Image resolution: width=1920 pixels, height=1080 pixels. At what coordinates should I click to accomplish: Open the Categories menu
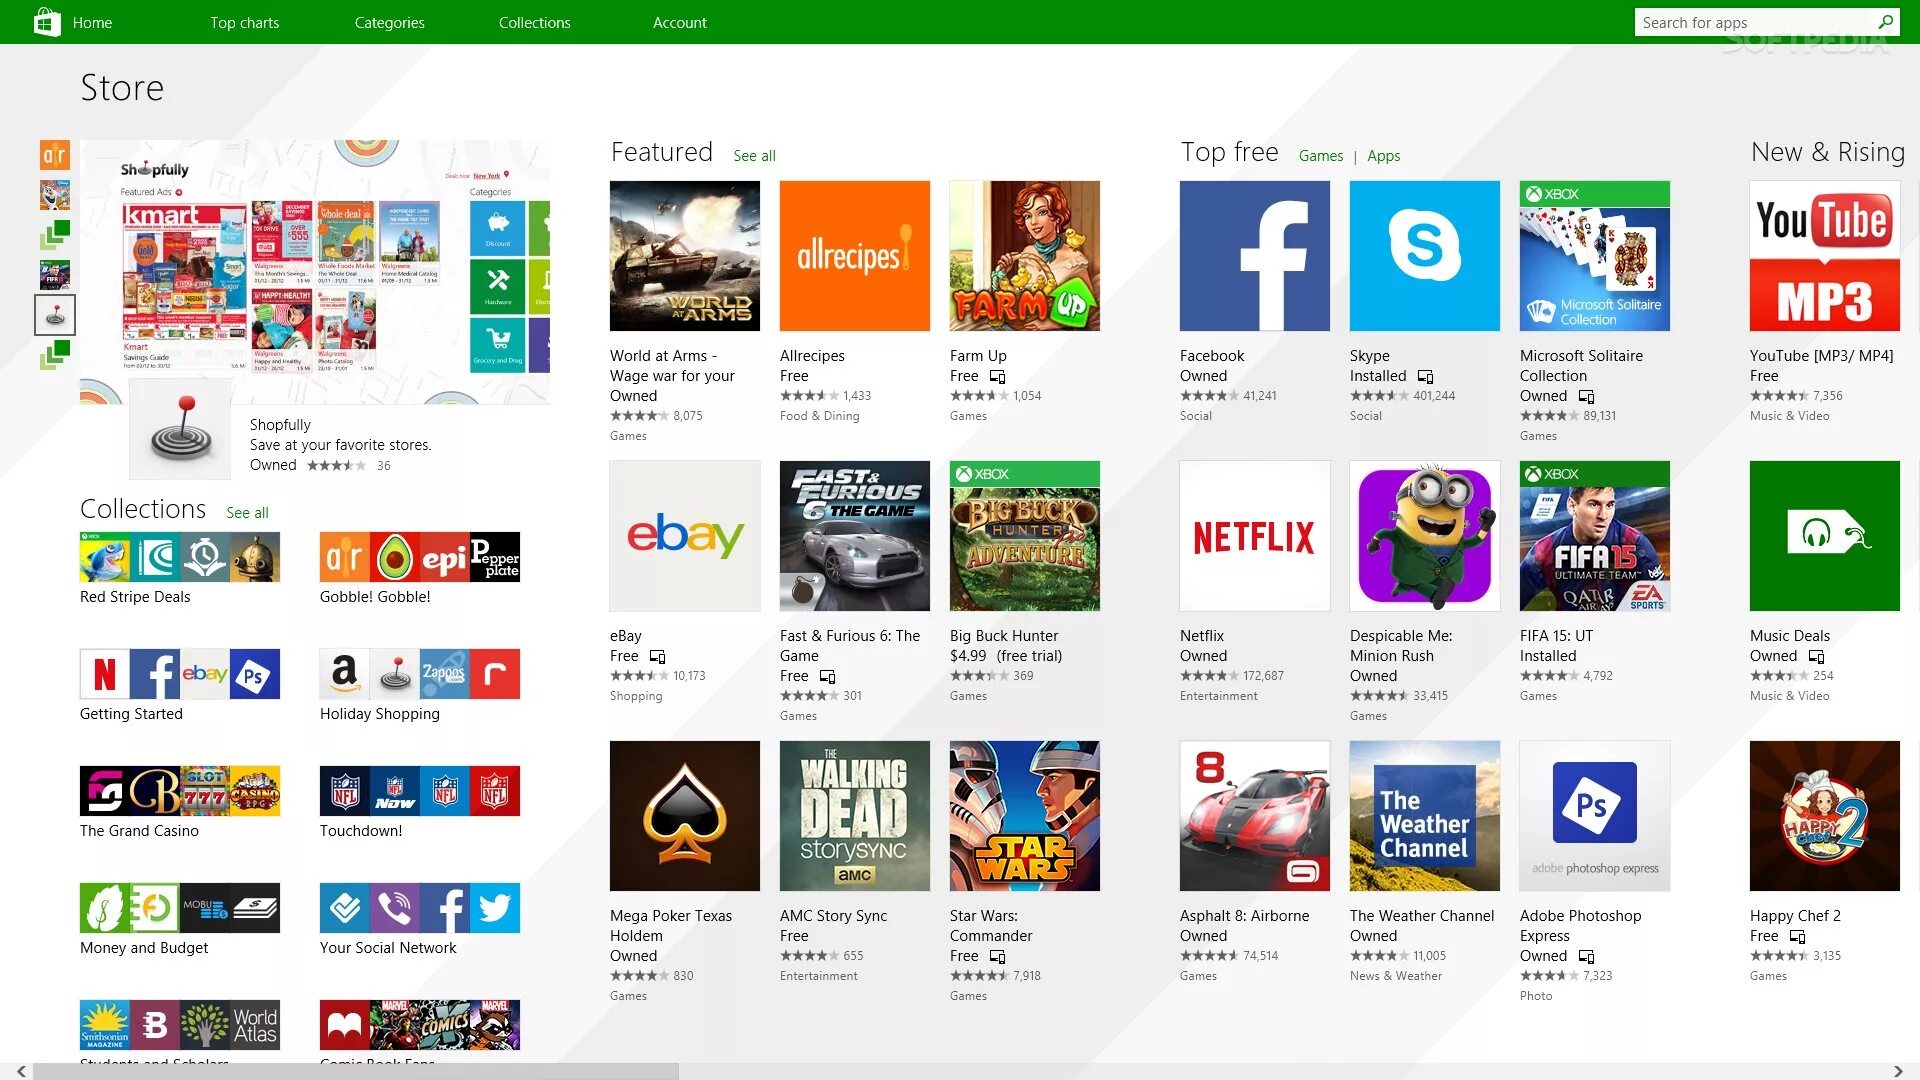coord(389,22)
